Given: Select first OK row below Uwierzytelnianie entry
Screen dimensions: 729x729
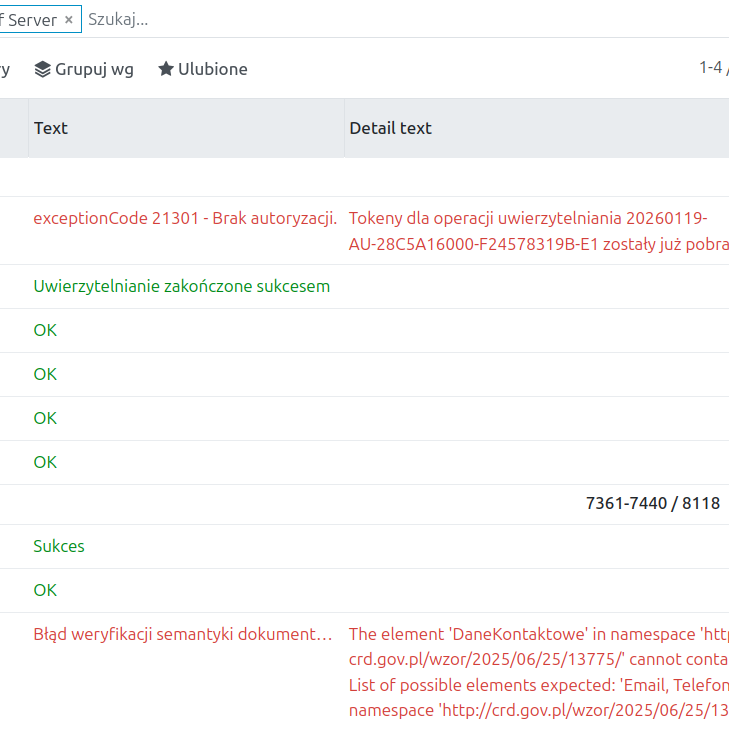Looking at the screenshot, I should pos(45,330).
